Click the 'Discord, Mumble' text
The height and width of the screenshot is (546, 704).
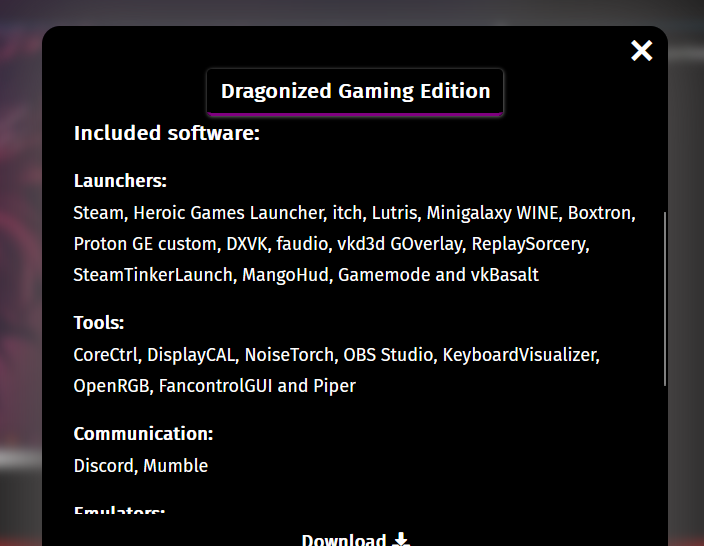141,466
